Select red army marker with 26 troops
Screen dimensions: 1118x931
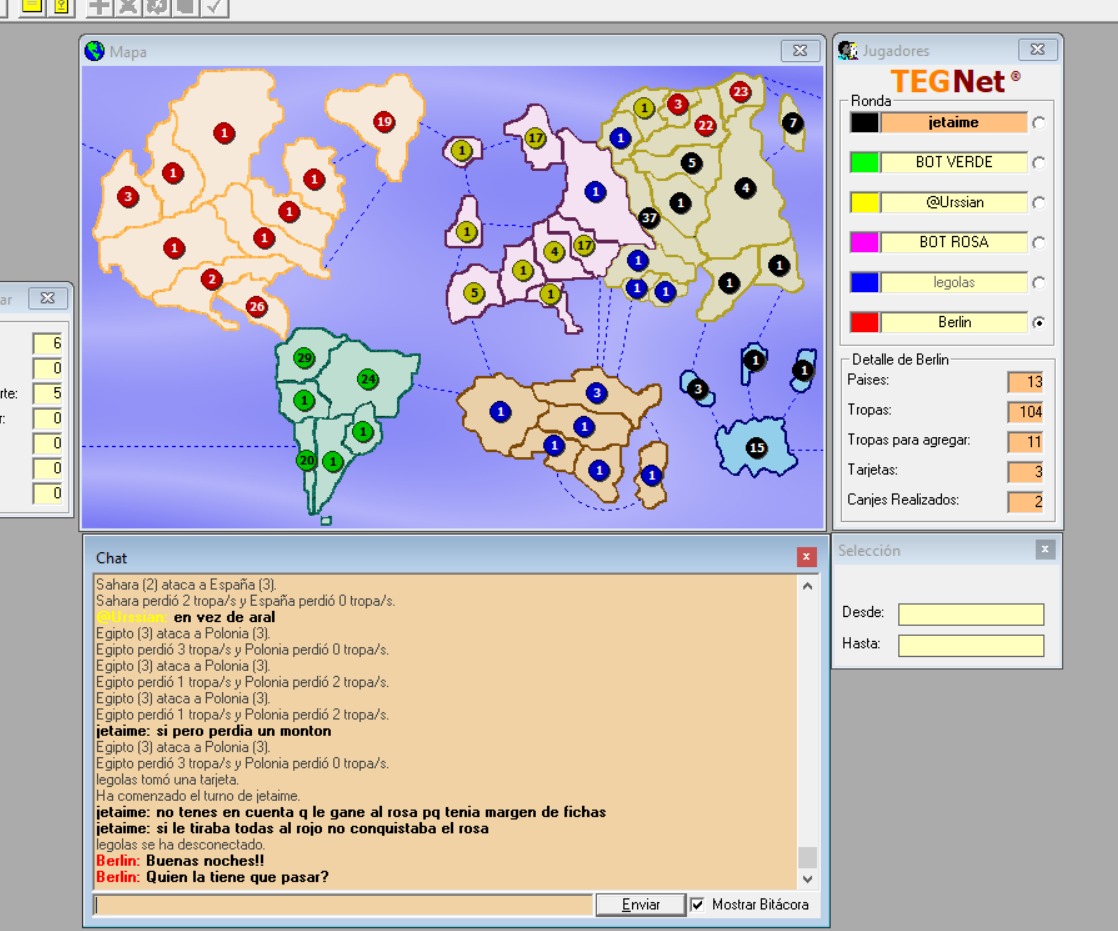coord(256,307)
